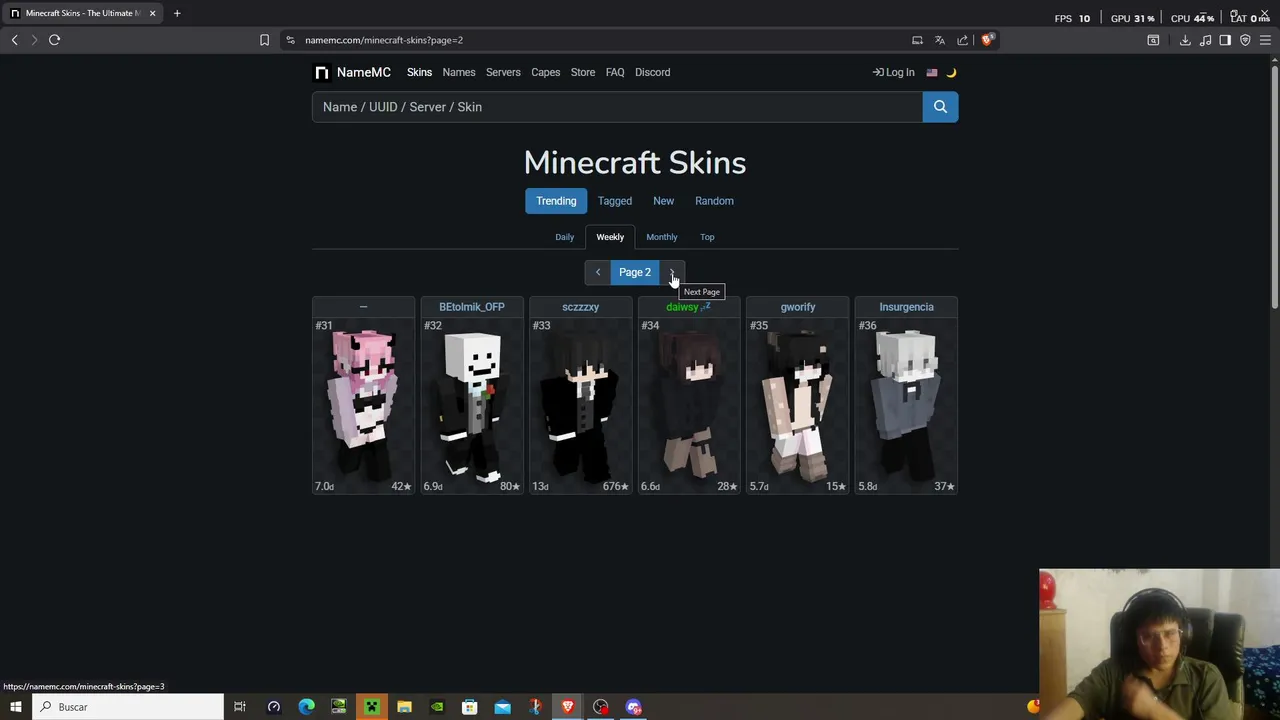Screen dimensions: 1280x720
Task: Open skin #31 with pink hair
Action: tap(364, 405)
